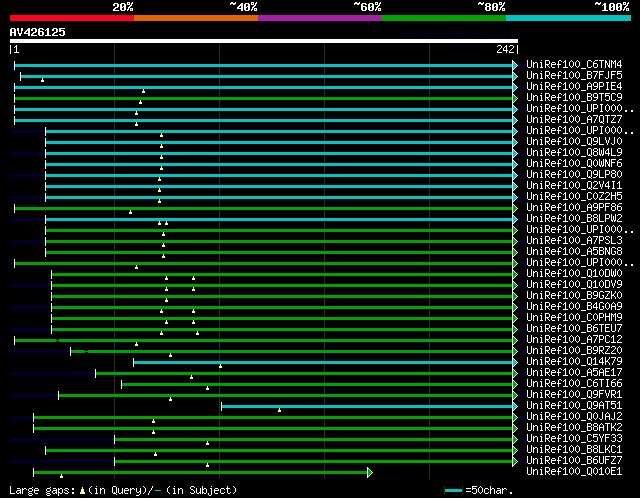This screenshot has width=640, height=498.
Task: Select the UniRef100_A5AE17 label
Action: (x=574, y=373)
